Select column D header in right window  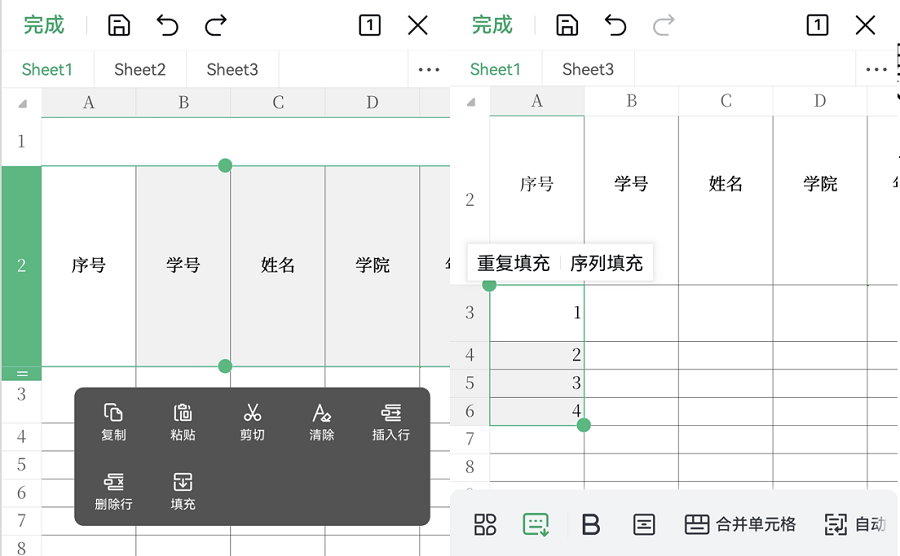pyautogui.click(x=820, y=101)
